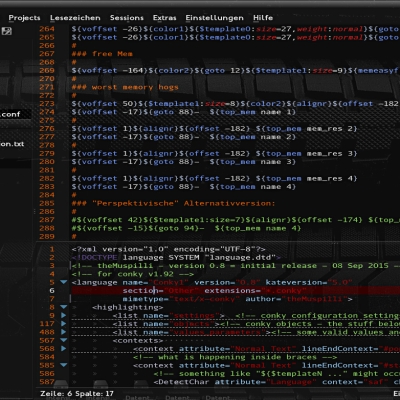The image size is (400, 400).
Task: Click the '### worst memory hogs' comment line
Action: point(125,87)
